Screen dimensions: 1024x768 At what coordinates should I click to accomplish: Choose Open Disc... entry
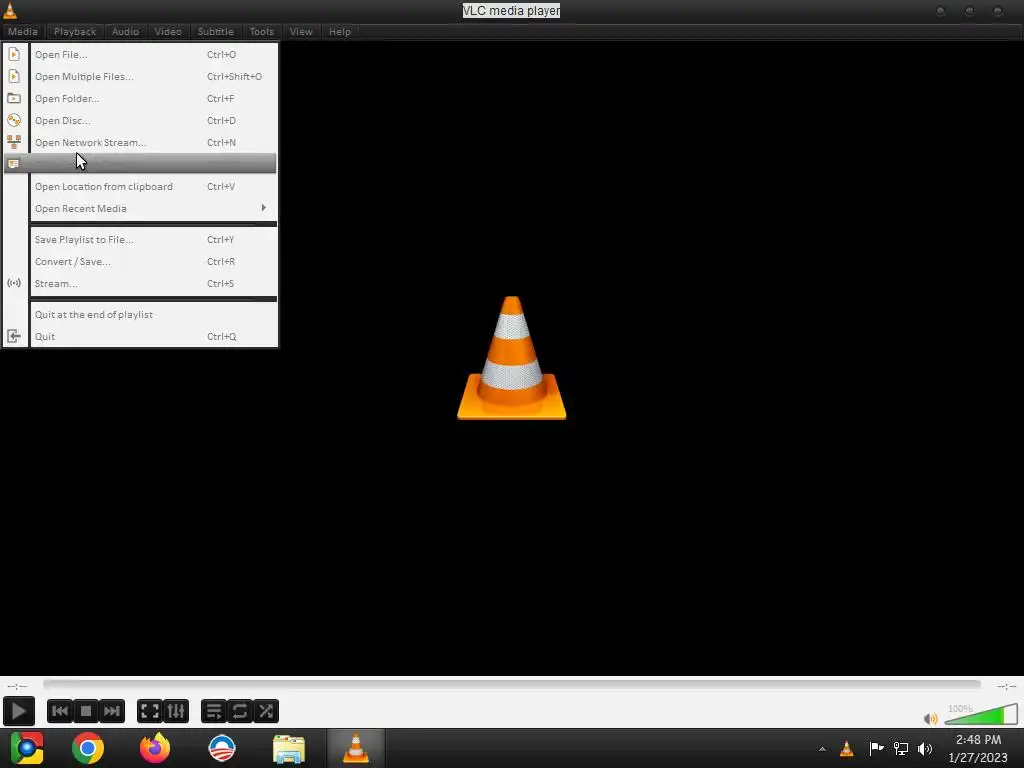click(x=153, y=120)
